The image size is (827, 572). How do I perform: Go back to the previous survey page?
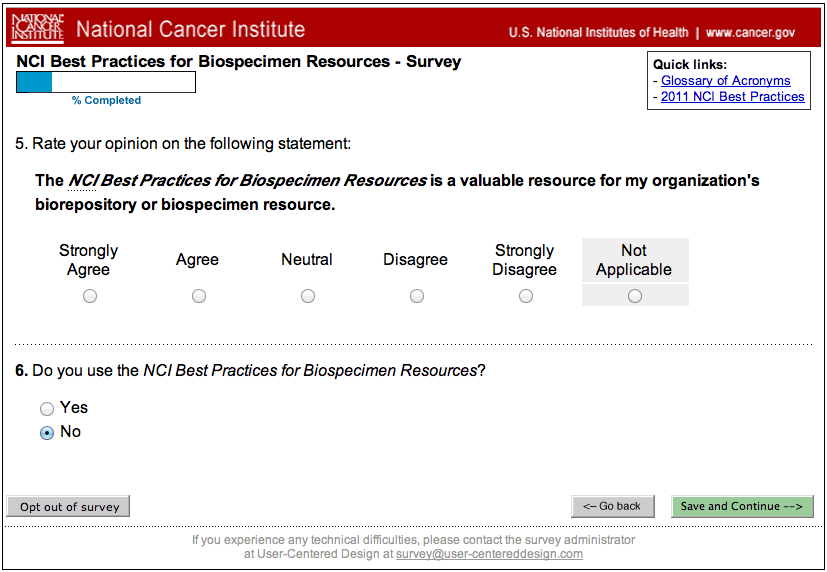tap(613, 506)
